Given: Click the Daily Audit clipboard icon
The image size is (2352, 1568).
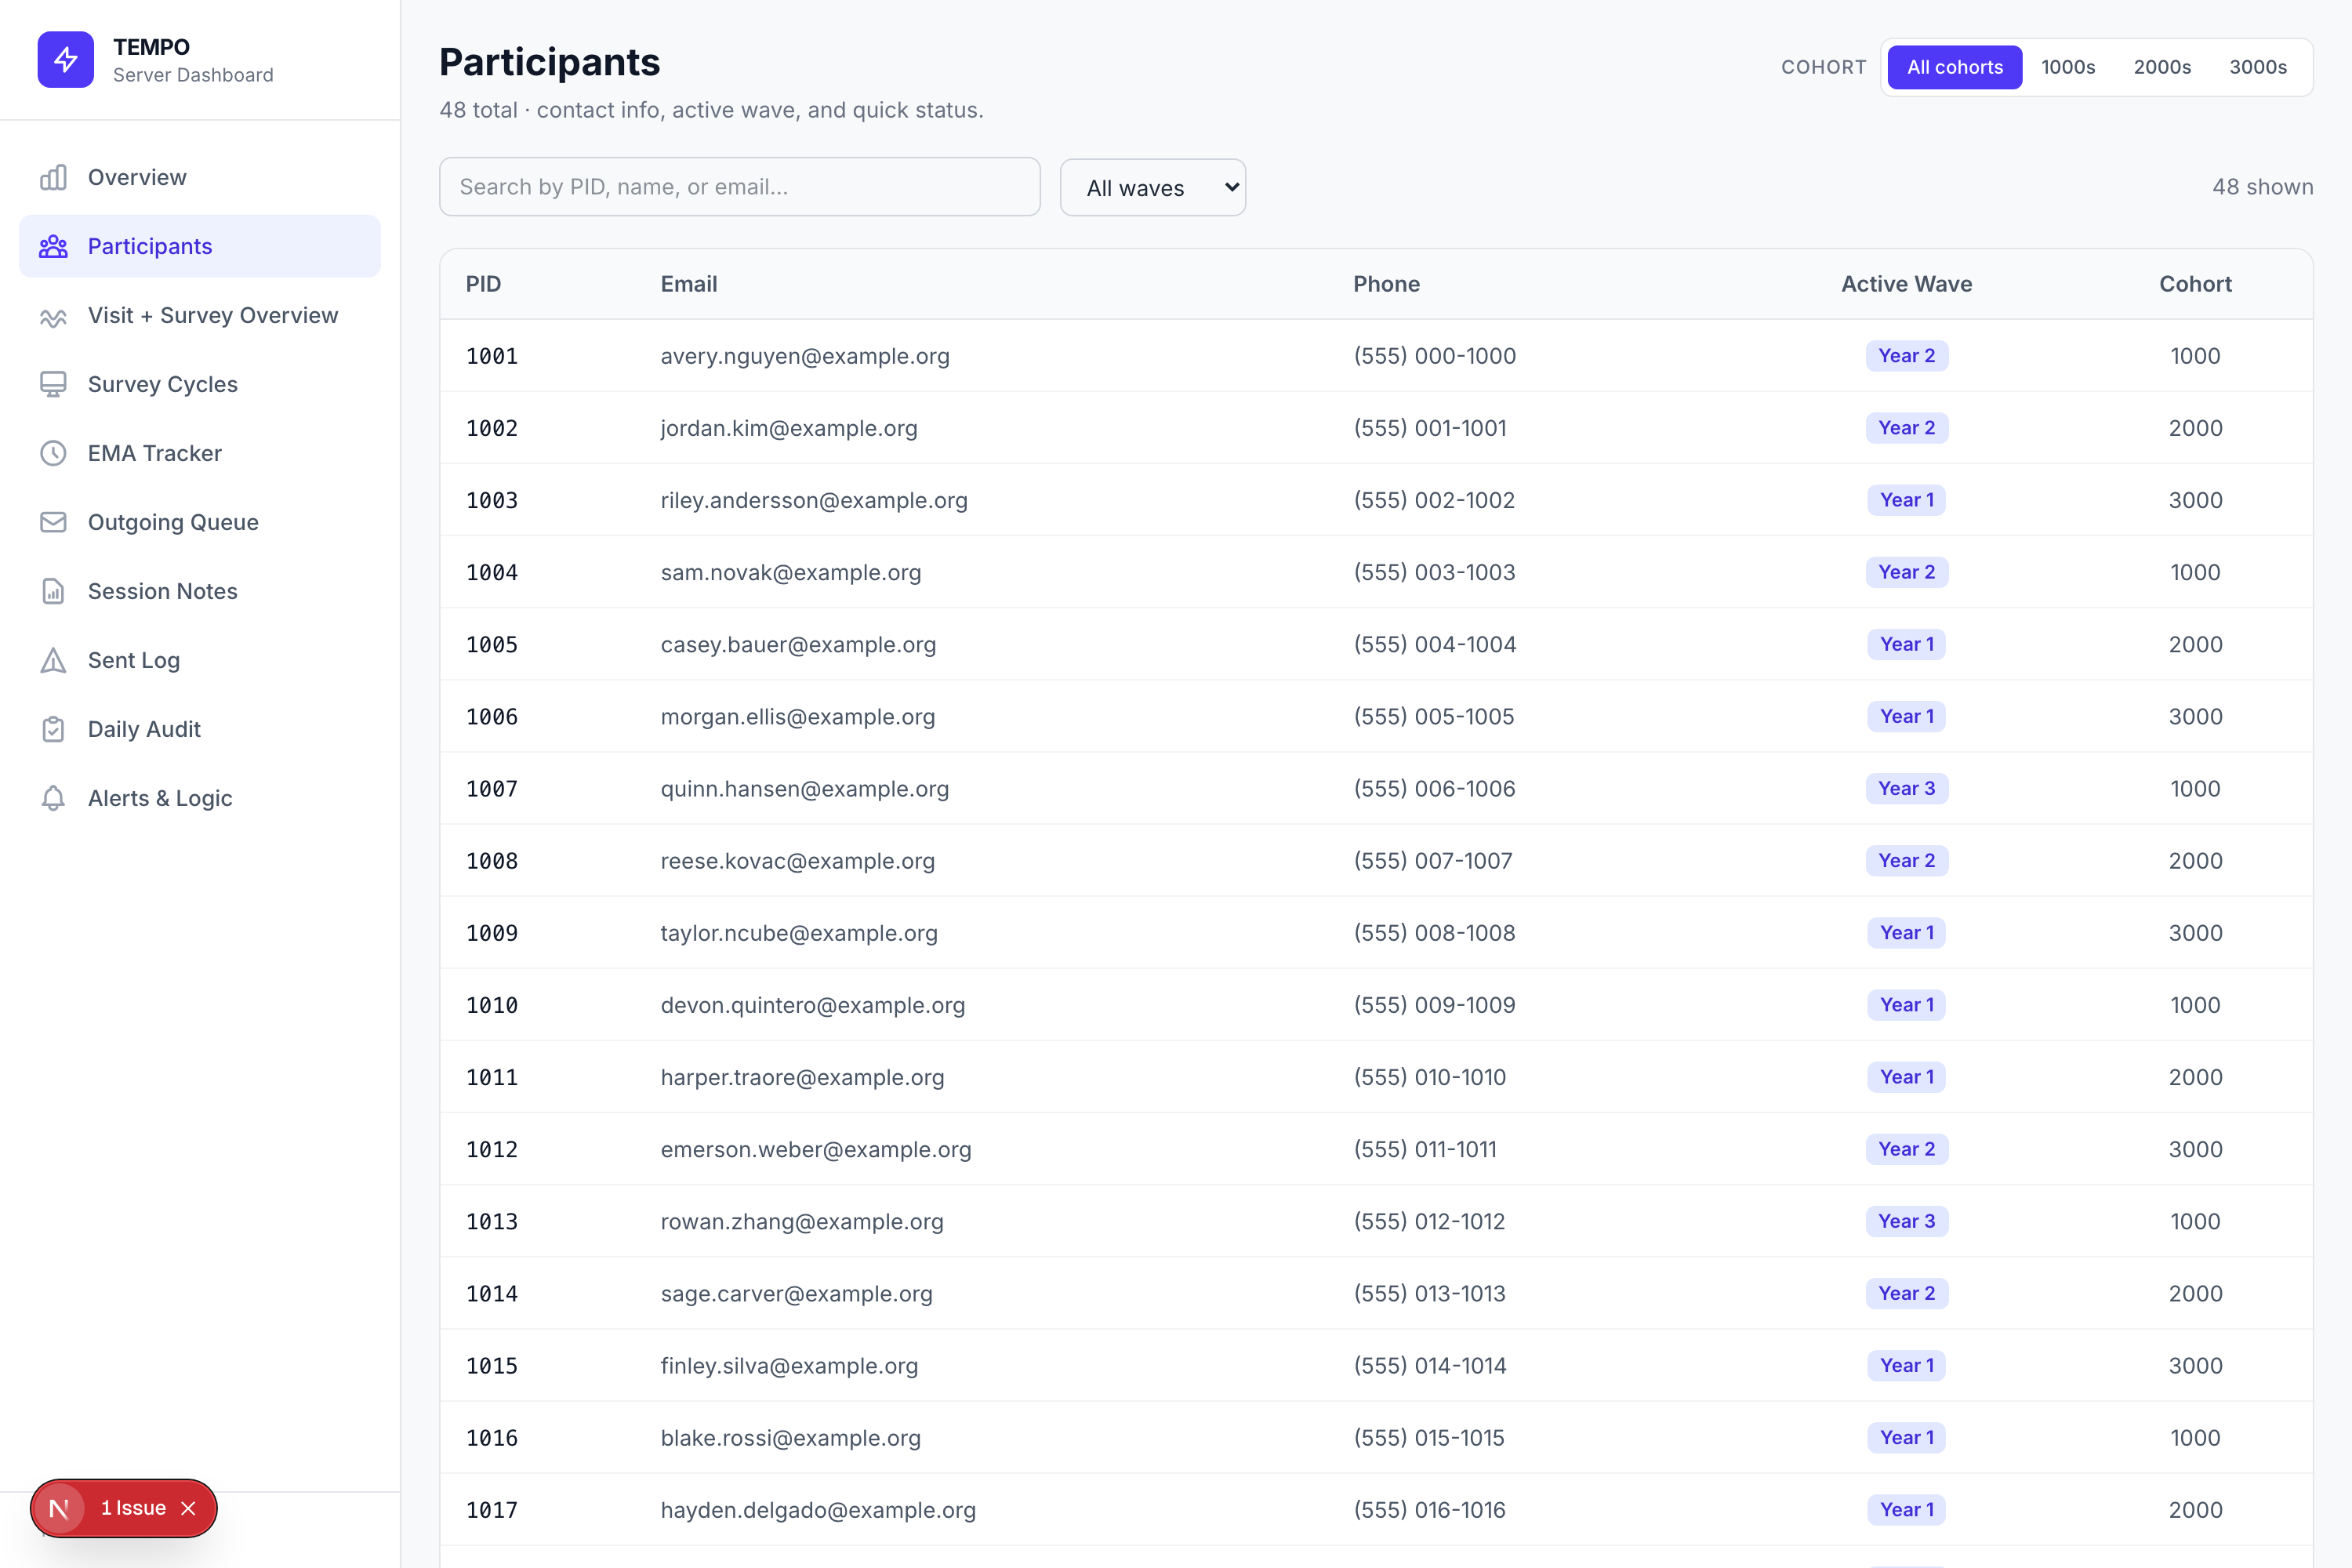Looking at the screenshot, I should (53, 729).
